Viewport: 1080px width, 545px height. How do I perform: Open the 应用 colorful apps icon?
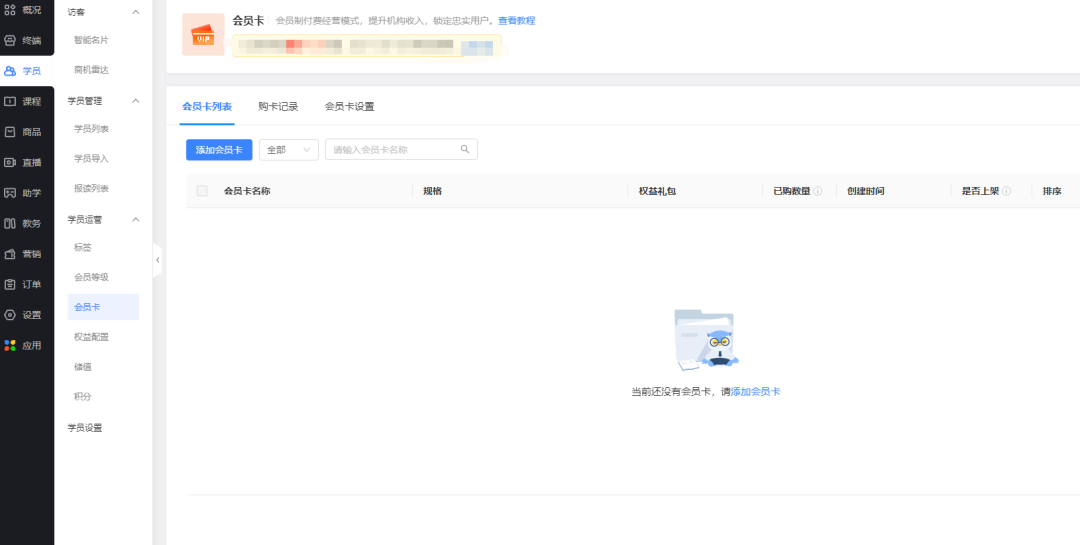(x=10, y=345)
